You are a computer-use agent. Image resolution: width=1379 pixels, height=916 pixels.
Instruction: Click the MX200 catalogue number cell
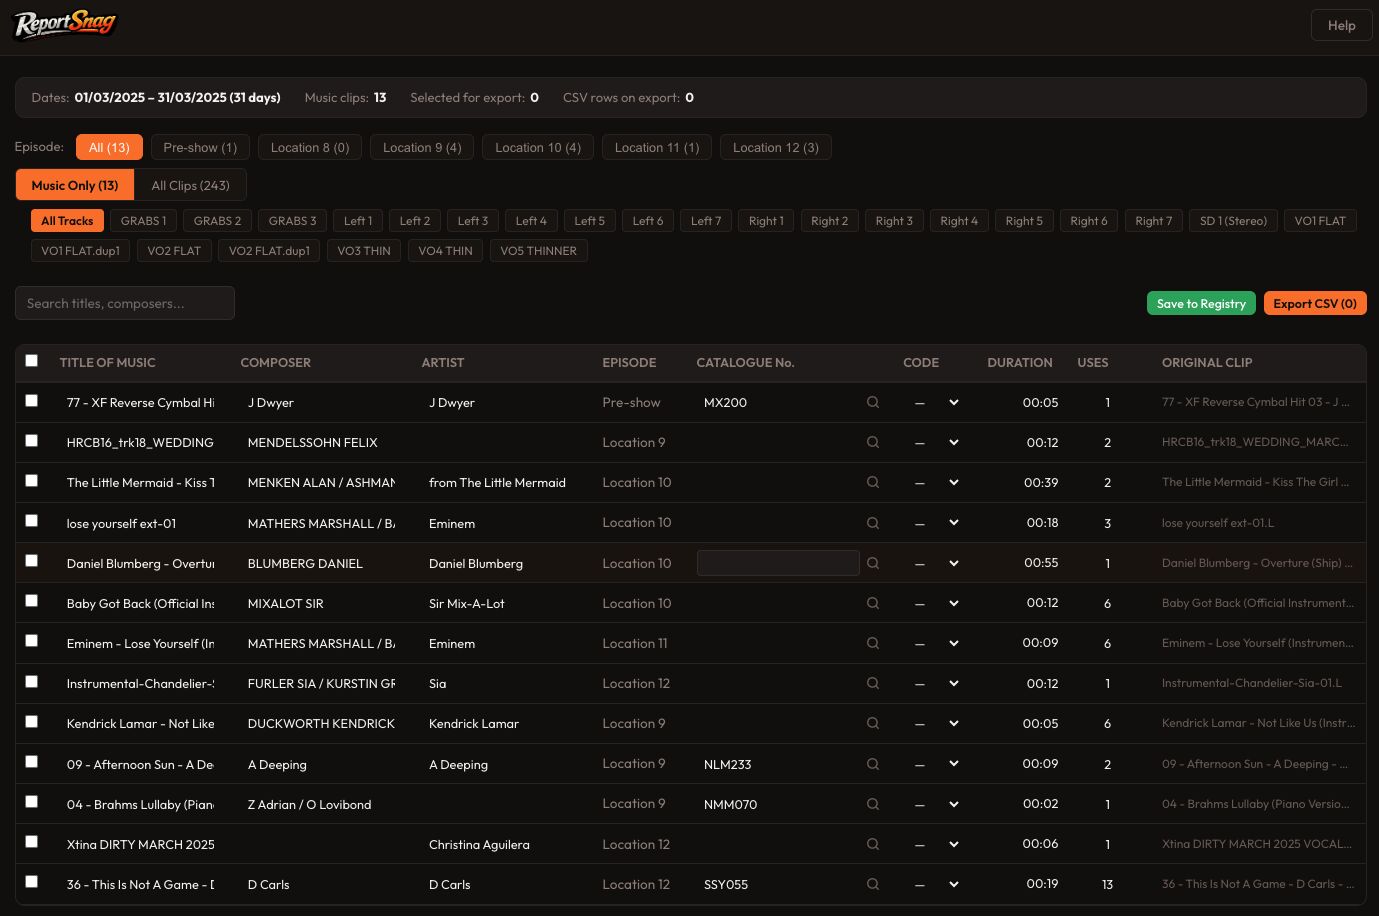coord(778,403)
